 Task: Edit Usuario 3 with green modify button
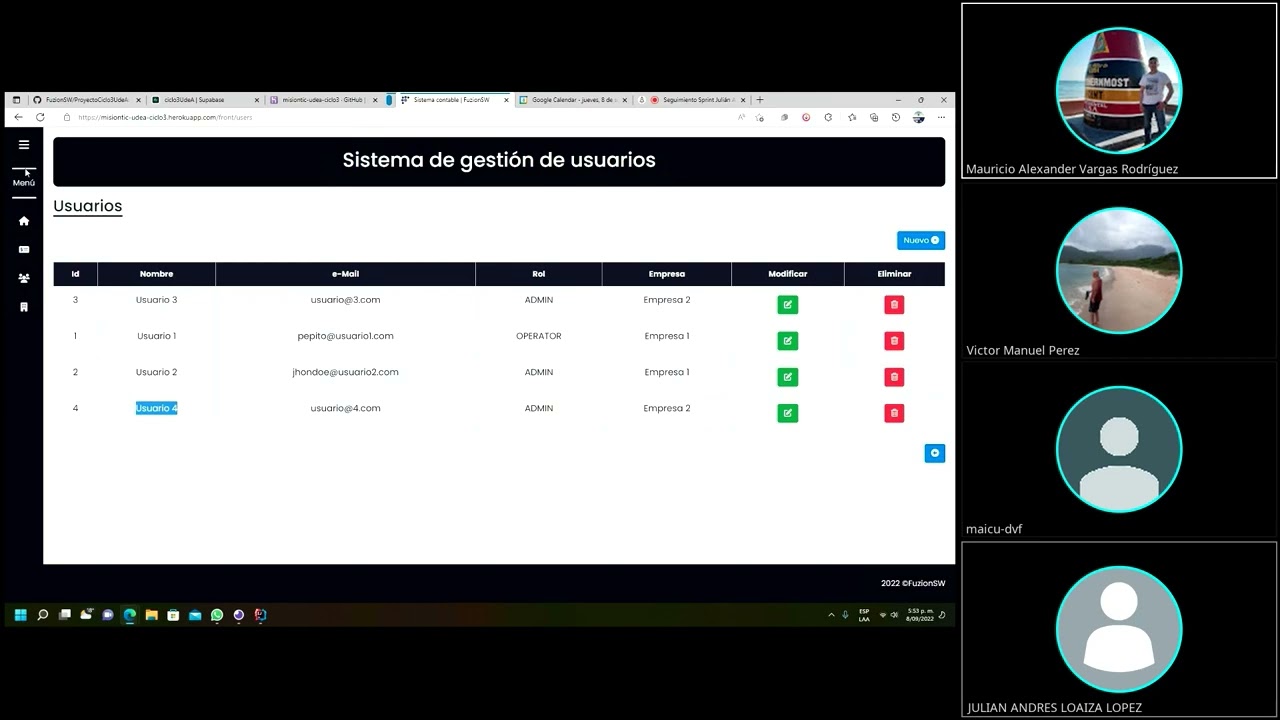point(788,304)
